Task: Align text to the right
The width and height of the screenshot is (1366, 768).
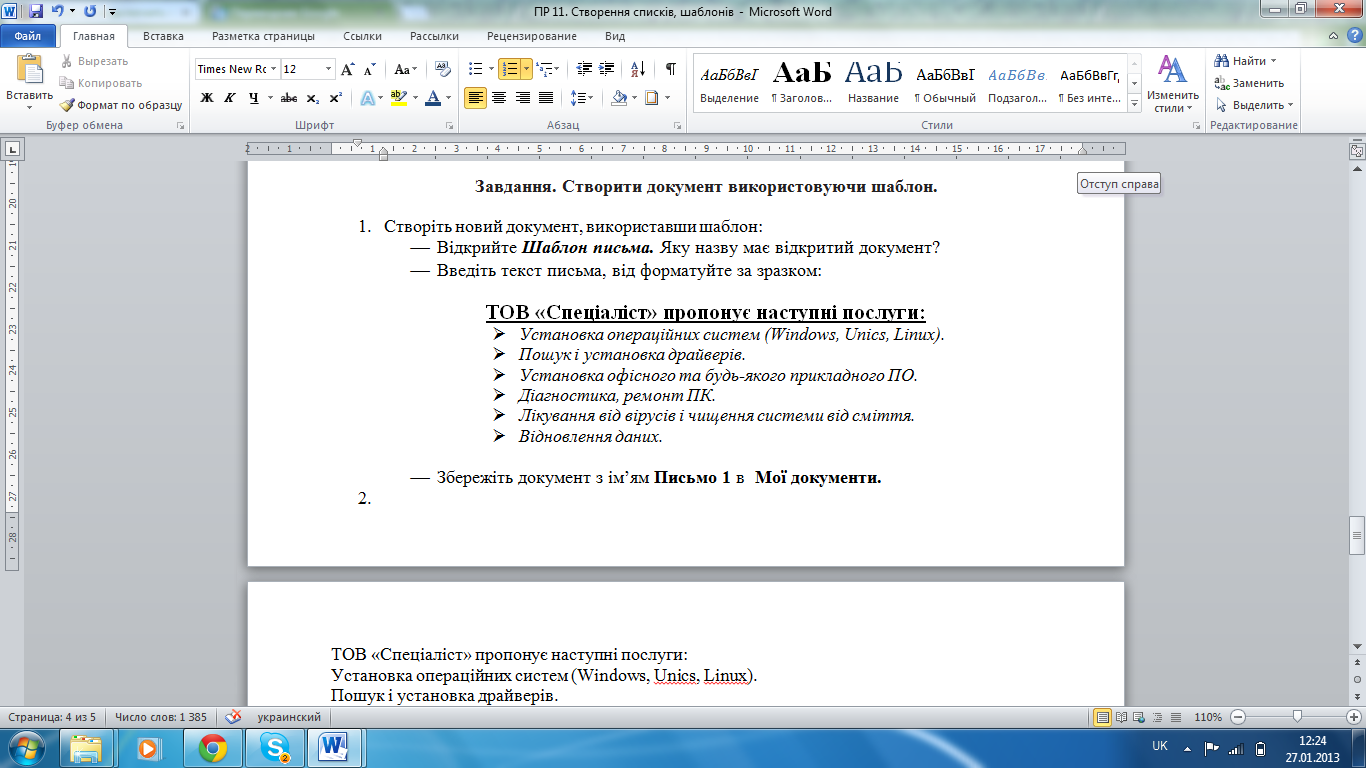Action: 522,98
